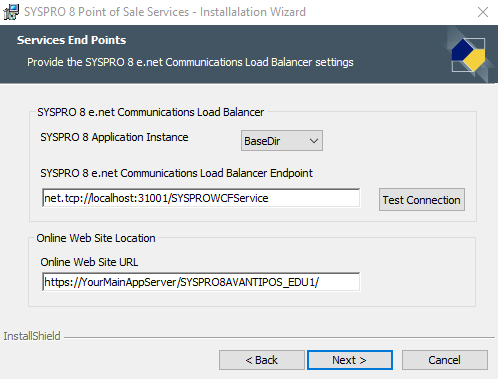
Task: Close the Installation Wizard window
Action: 483,12
